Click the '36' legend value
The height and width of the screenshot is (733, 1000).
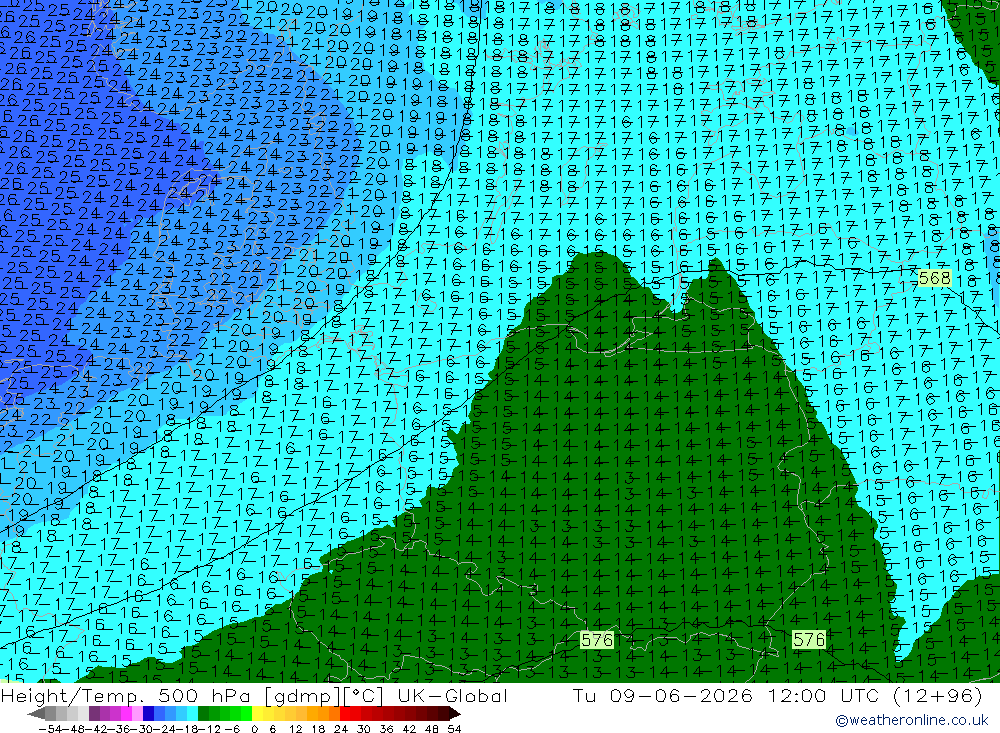[x=386, y=729]
